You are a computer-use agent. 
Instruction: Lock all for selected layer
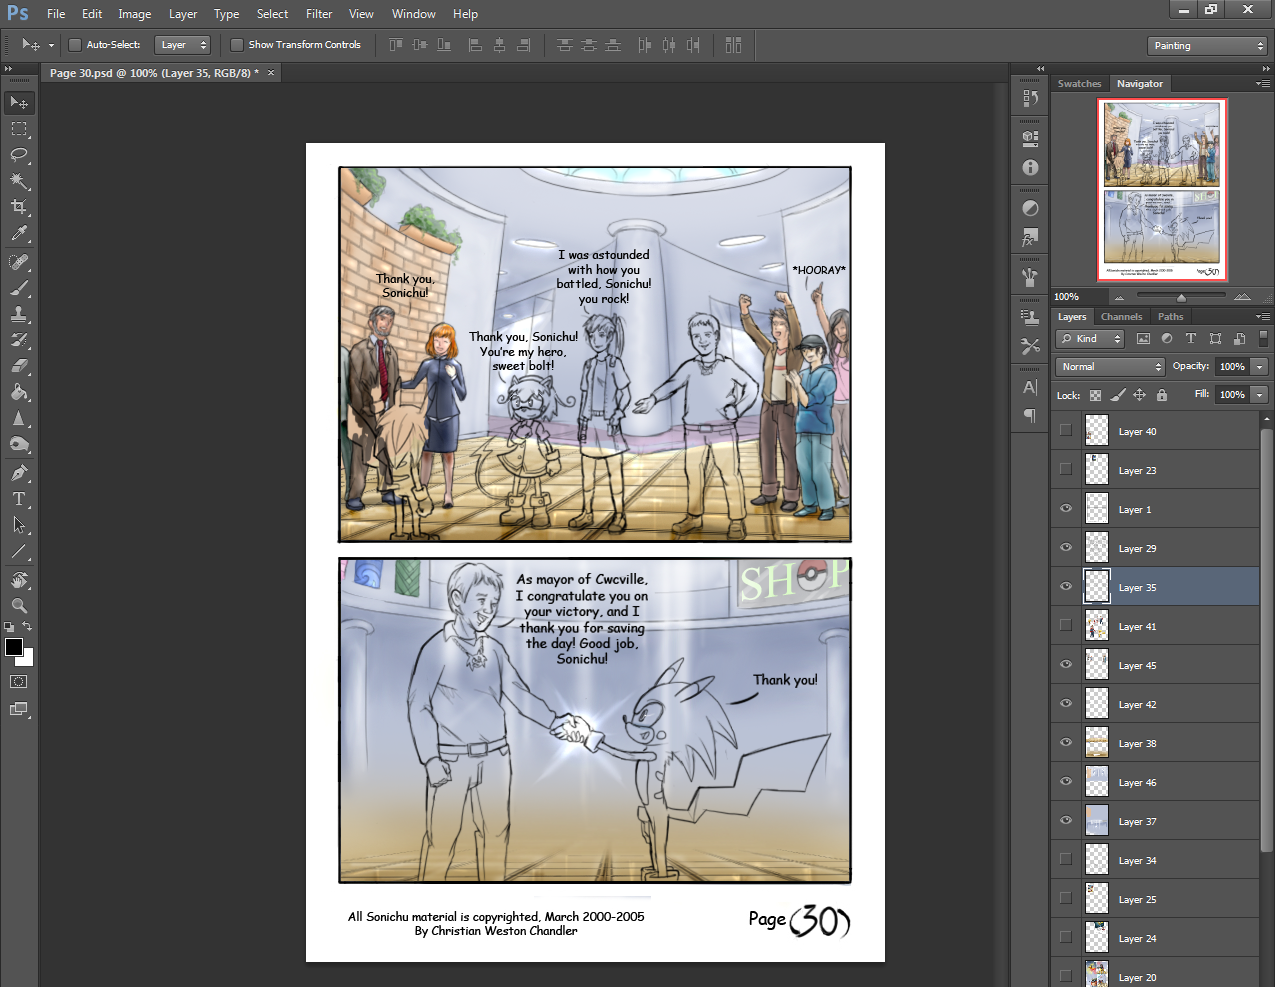[x=1161, y=395]
